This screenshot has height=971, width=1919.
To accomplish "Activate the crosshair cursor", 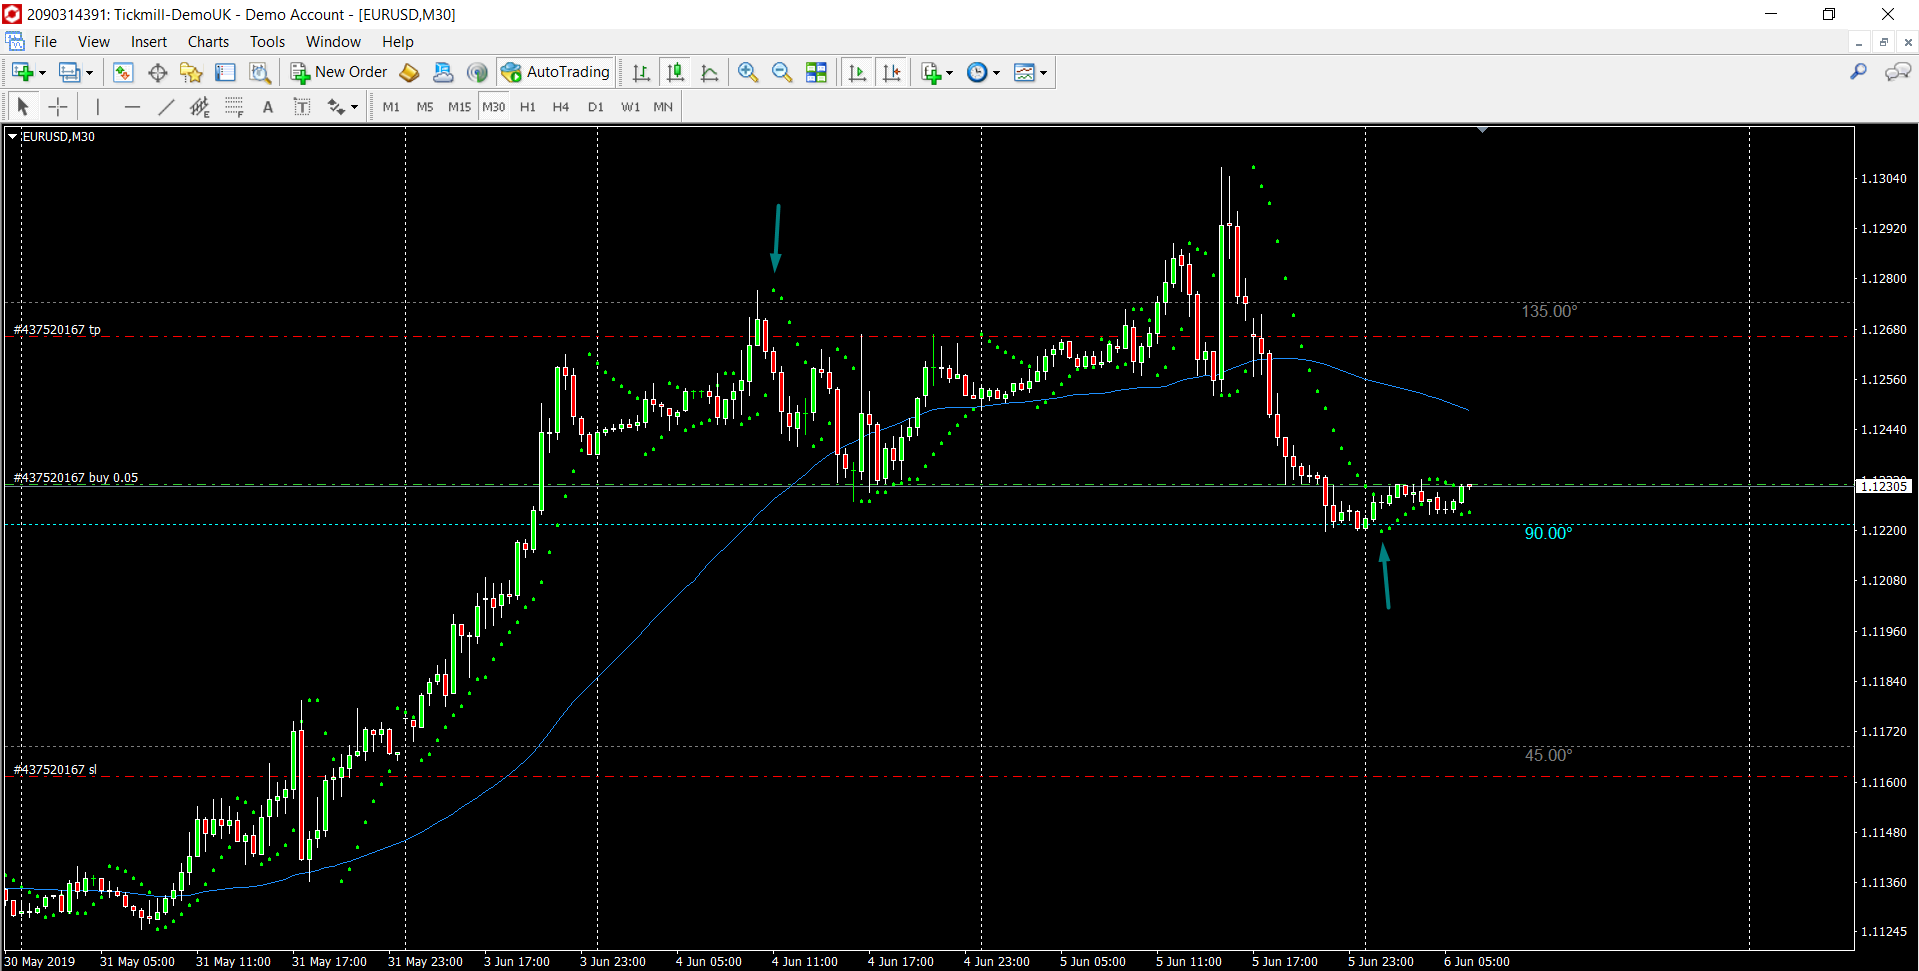I will 58,107.
